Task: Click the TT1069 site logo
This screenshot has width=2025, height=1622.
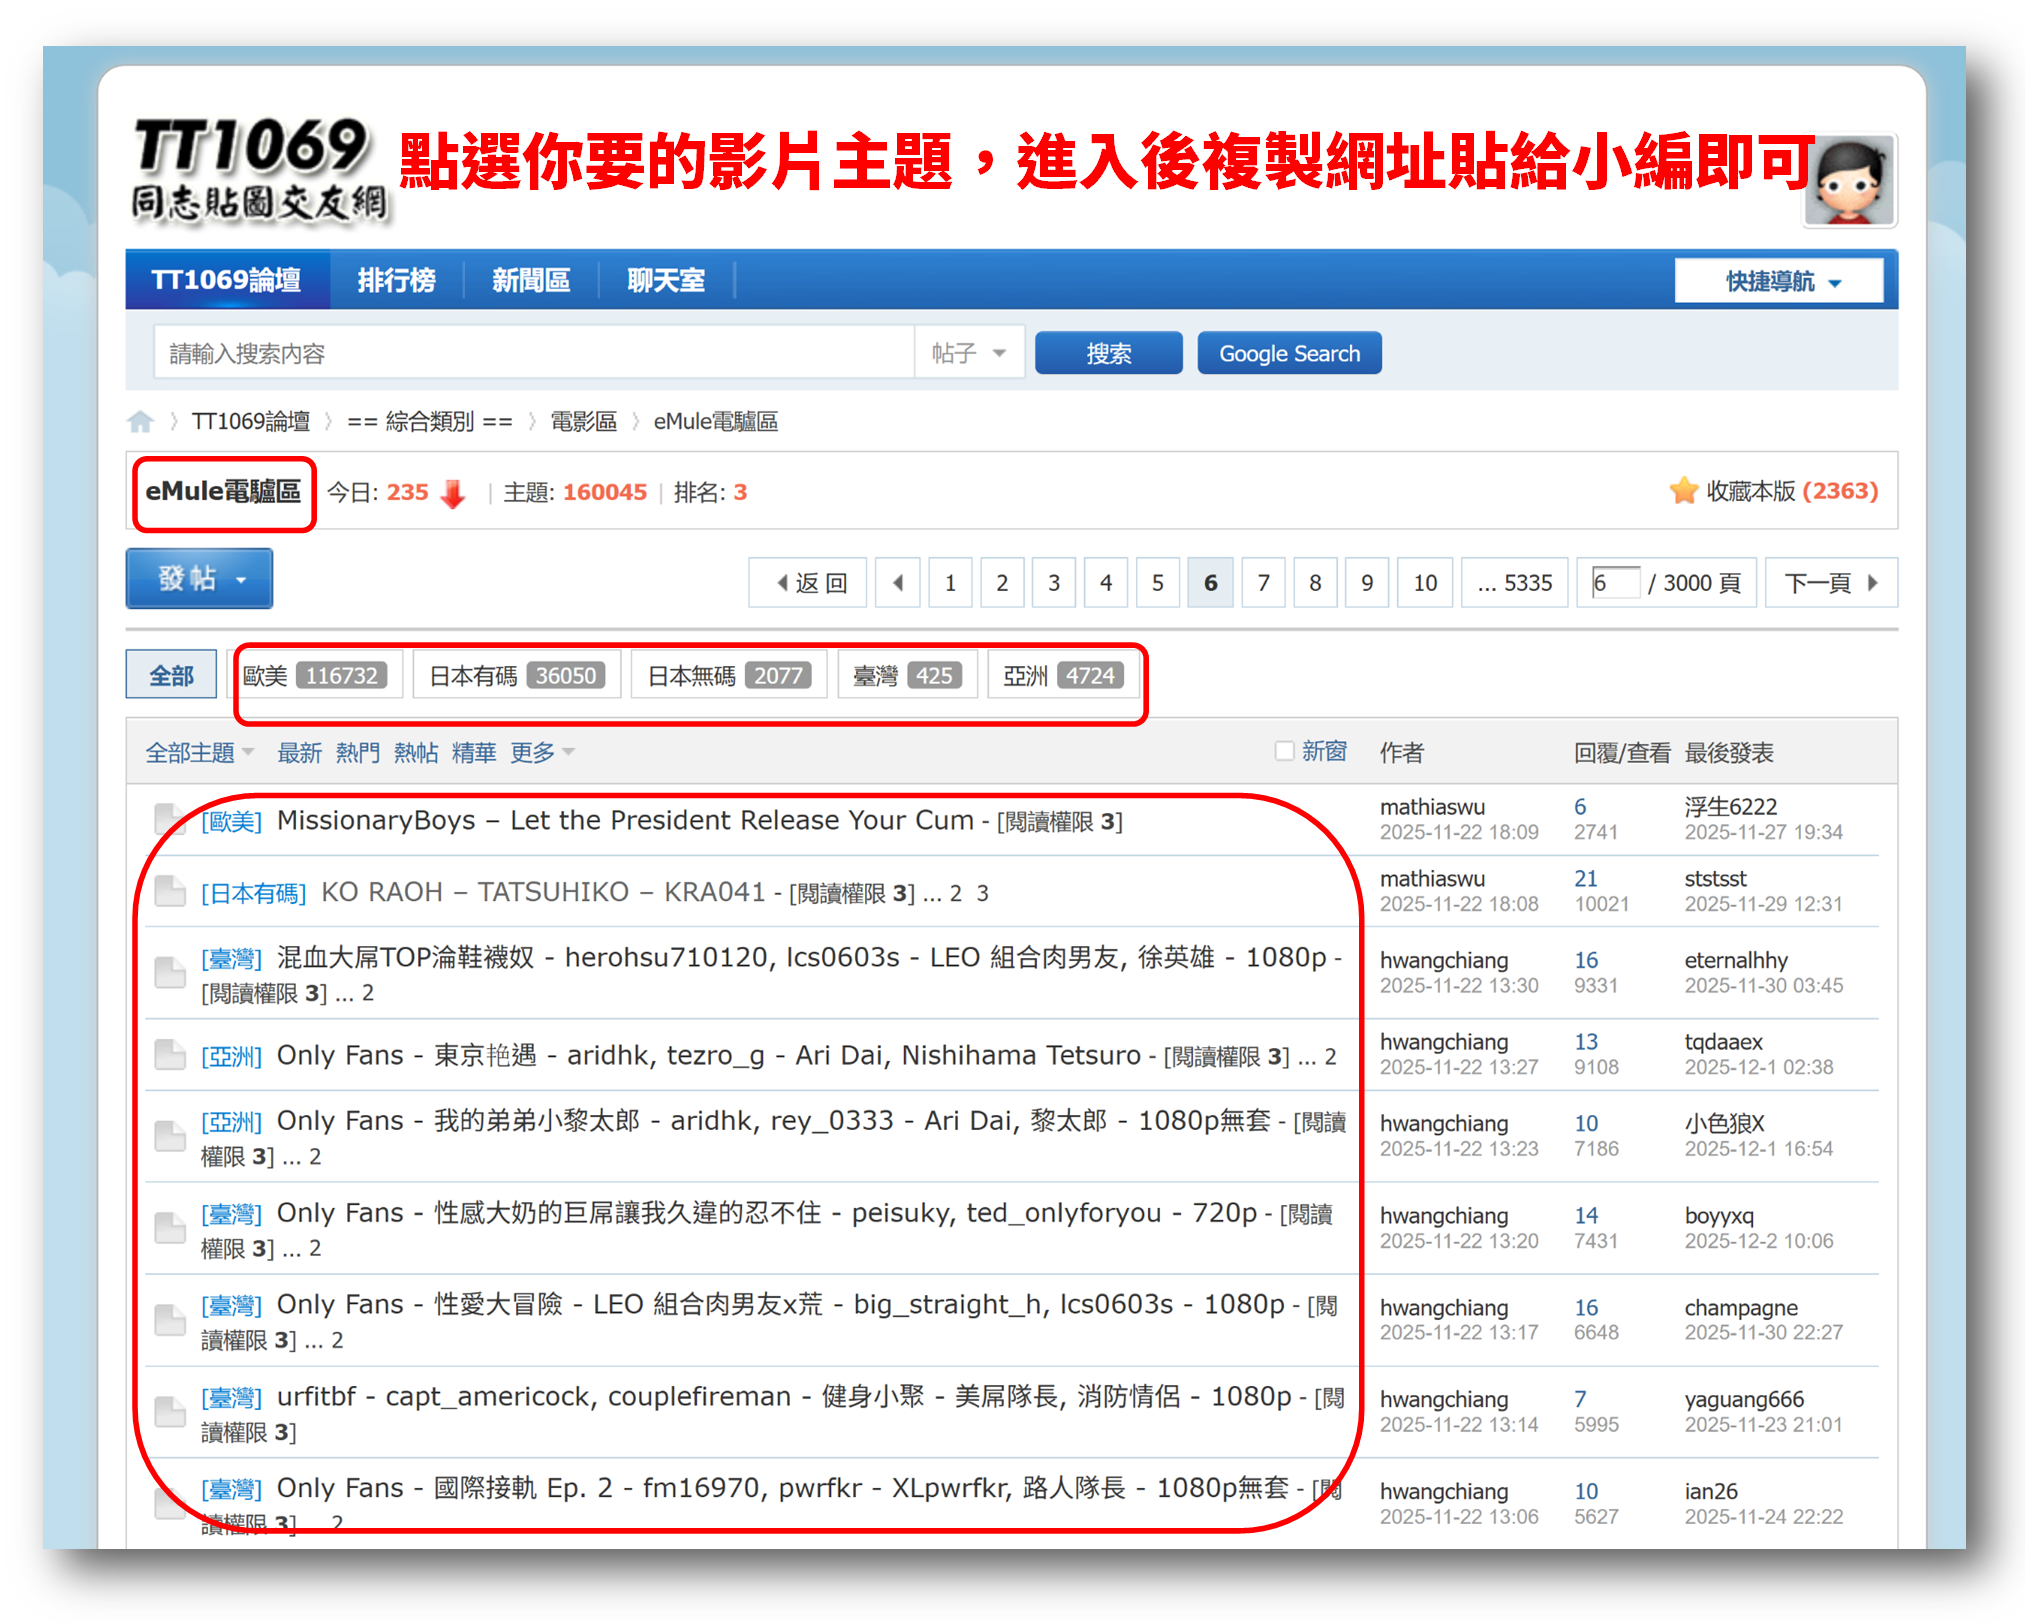Action: pyautogui.click(x=258, y=169)
